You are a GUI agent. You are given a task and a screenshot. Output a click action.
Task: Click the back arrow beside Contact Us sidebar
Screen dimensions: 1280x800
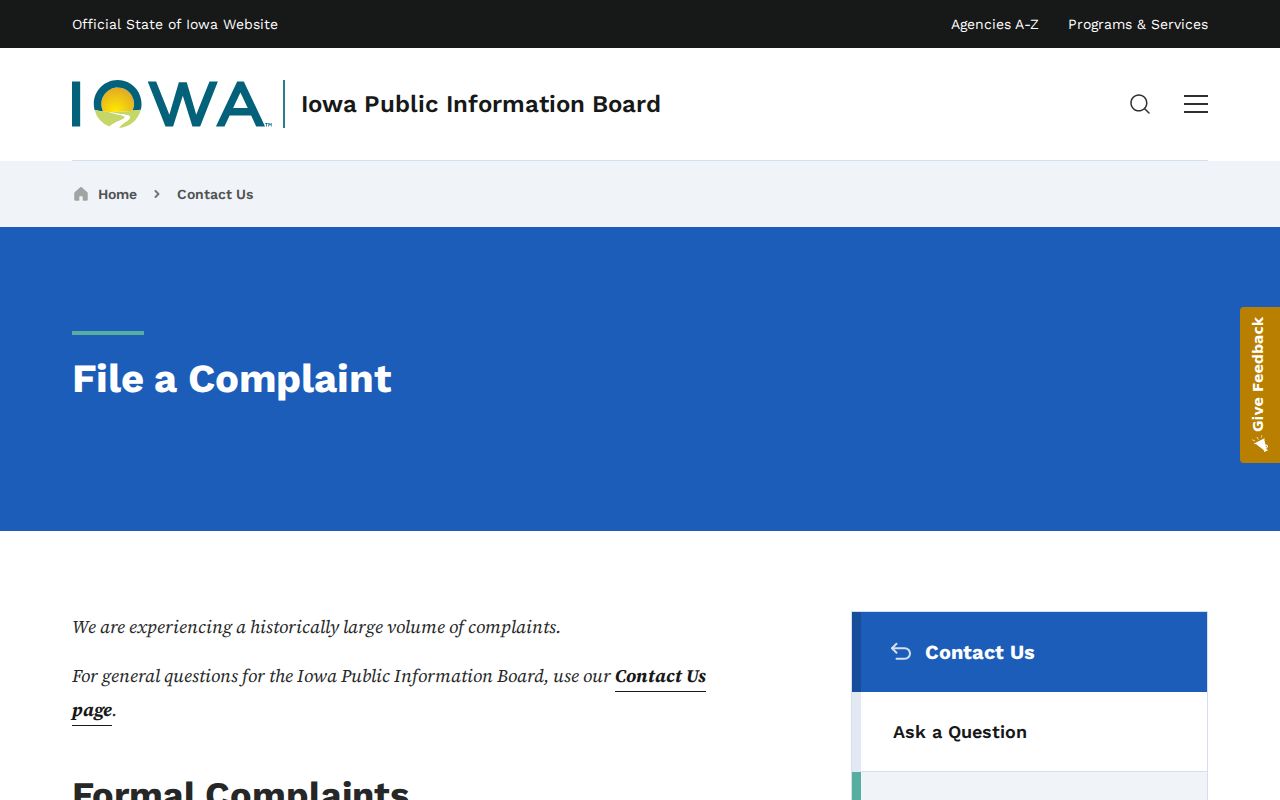(901, 652)
